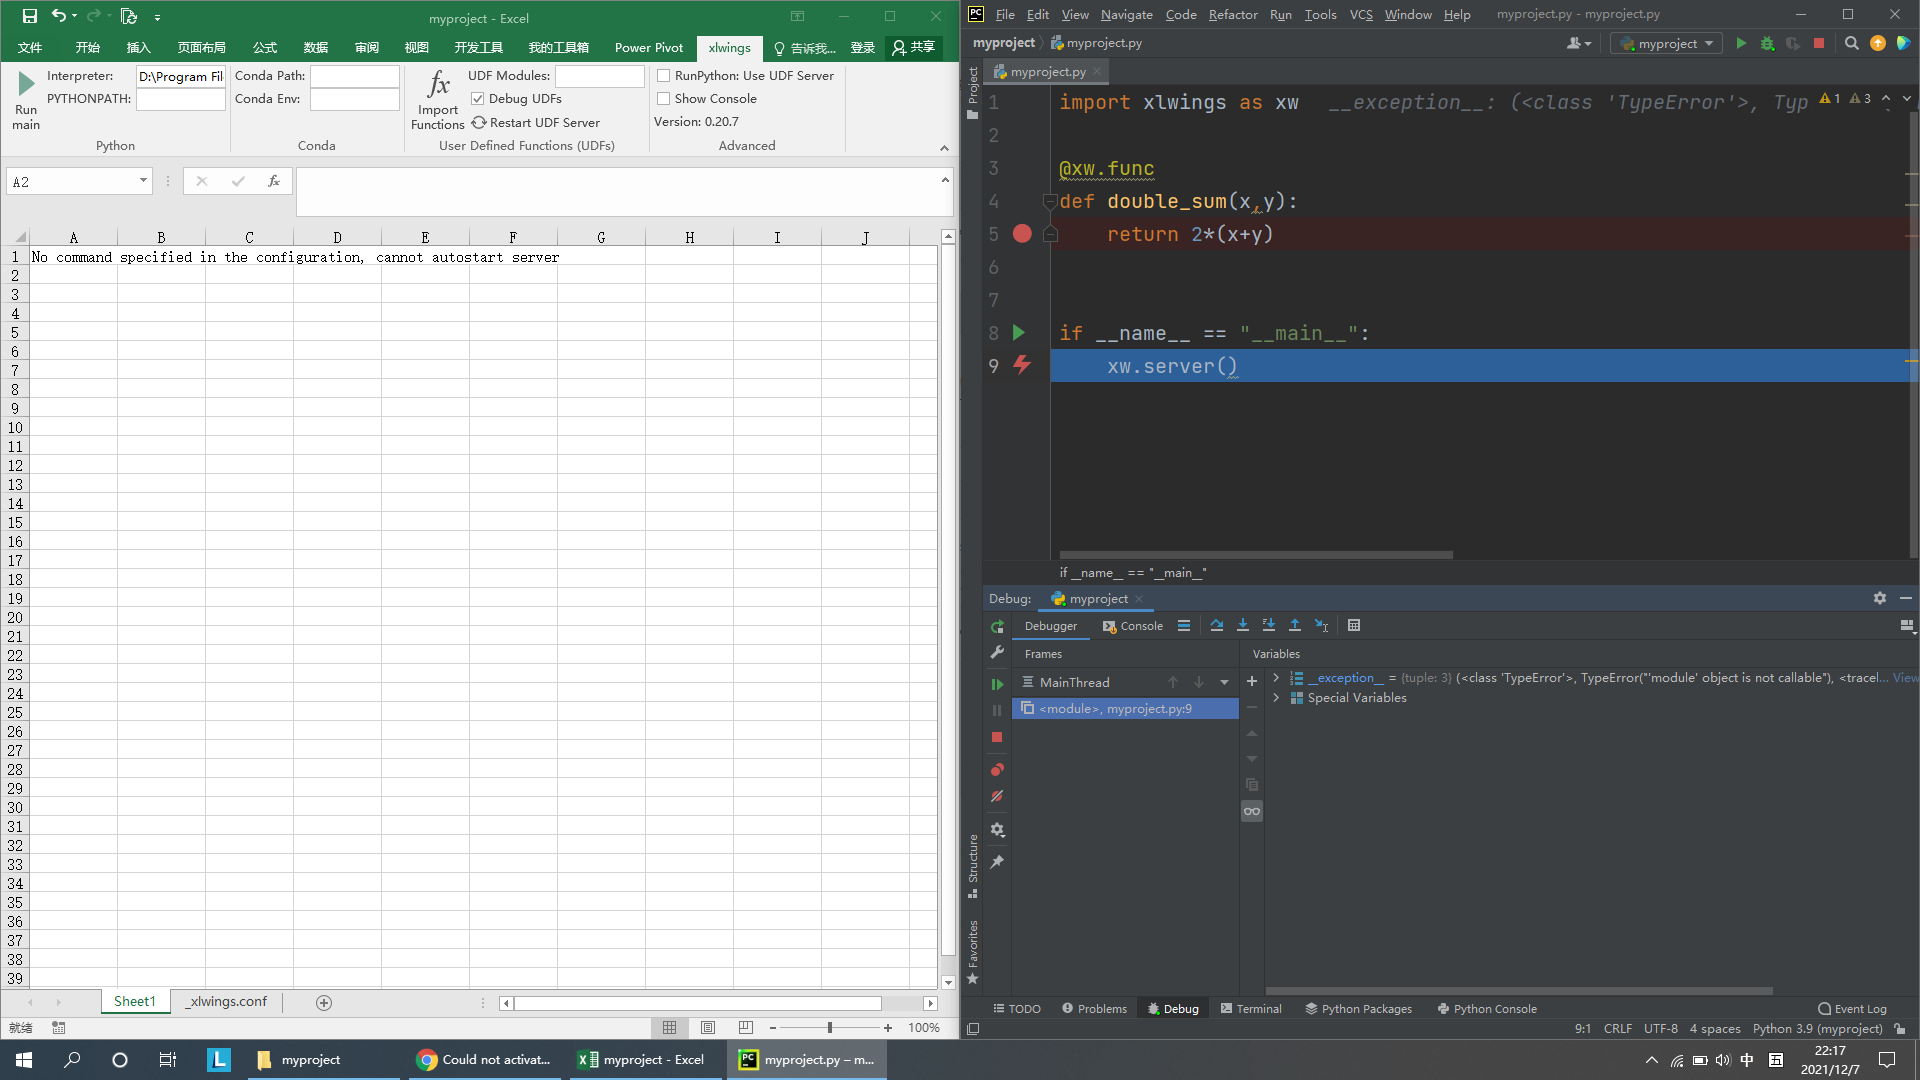Expand the __exception__ variable entry

pyautogui.click(x=1275, y=677)
